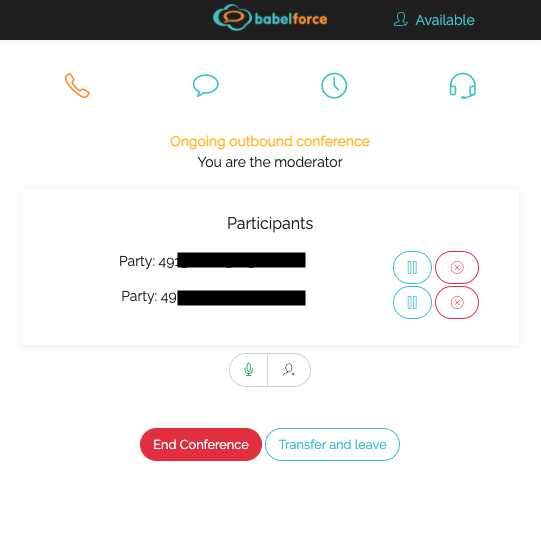Click the End Conference button
Image resolution: width=541 pixels, height=537 pixels.
(x=201, y=445)
